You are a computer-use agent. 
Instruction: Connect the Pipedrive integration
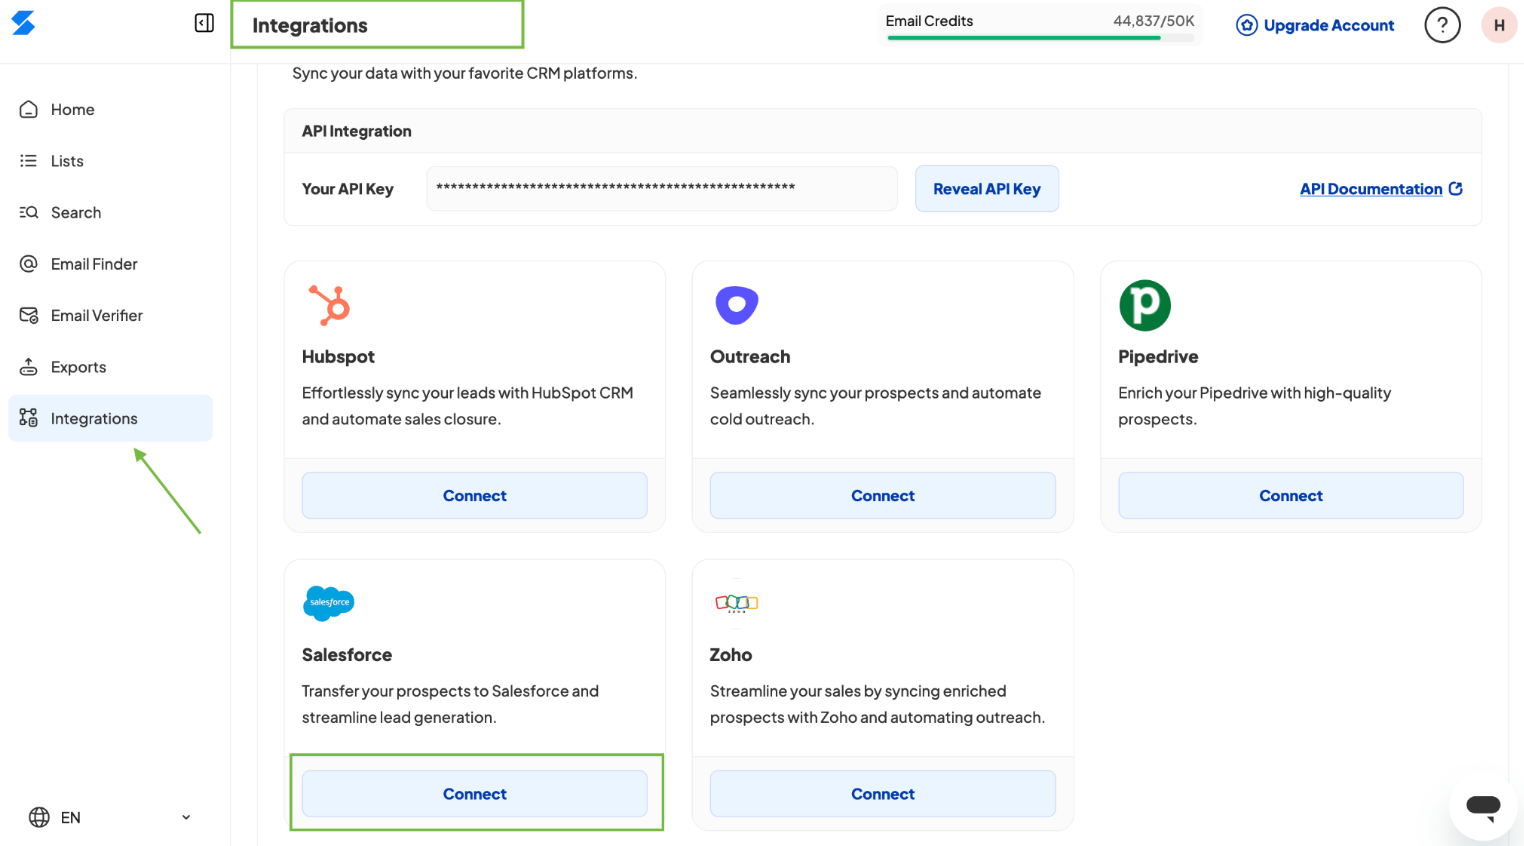[x=1291, y=495]
